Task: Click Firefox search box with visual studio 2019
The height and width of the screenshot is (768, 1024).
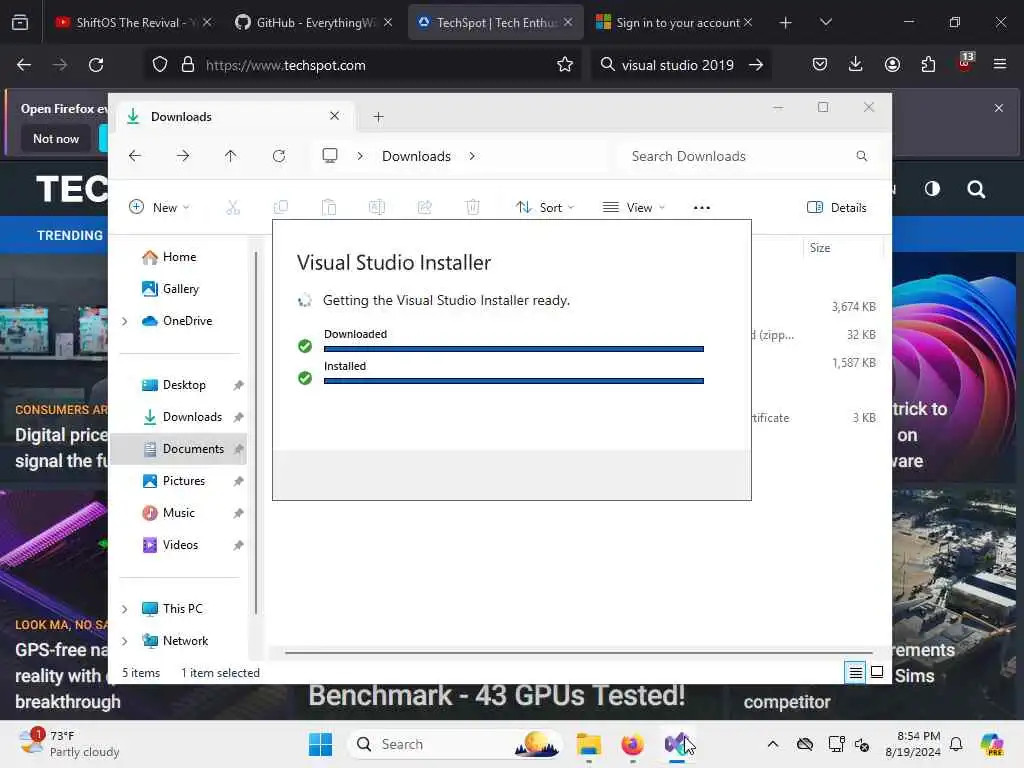Action: click(681, 65)
